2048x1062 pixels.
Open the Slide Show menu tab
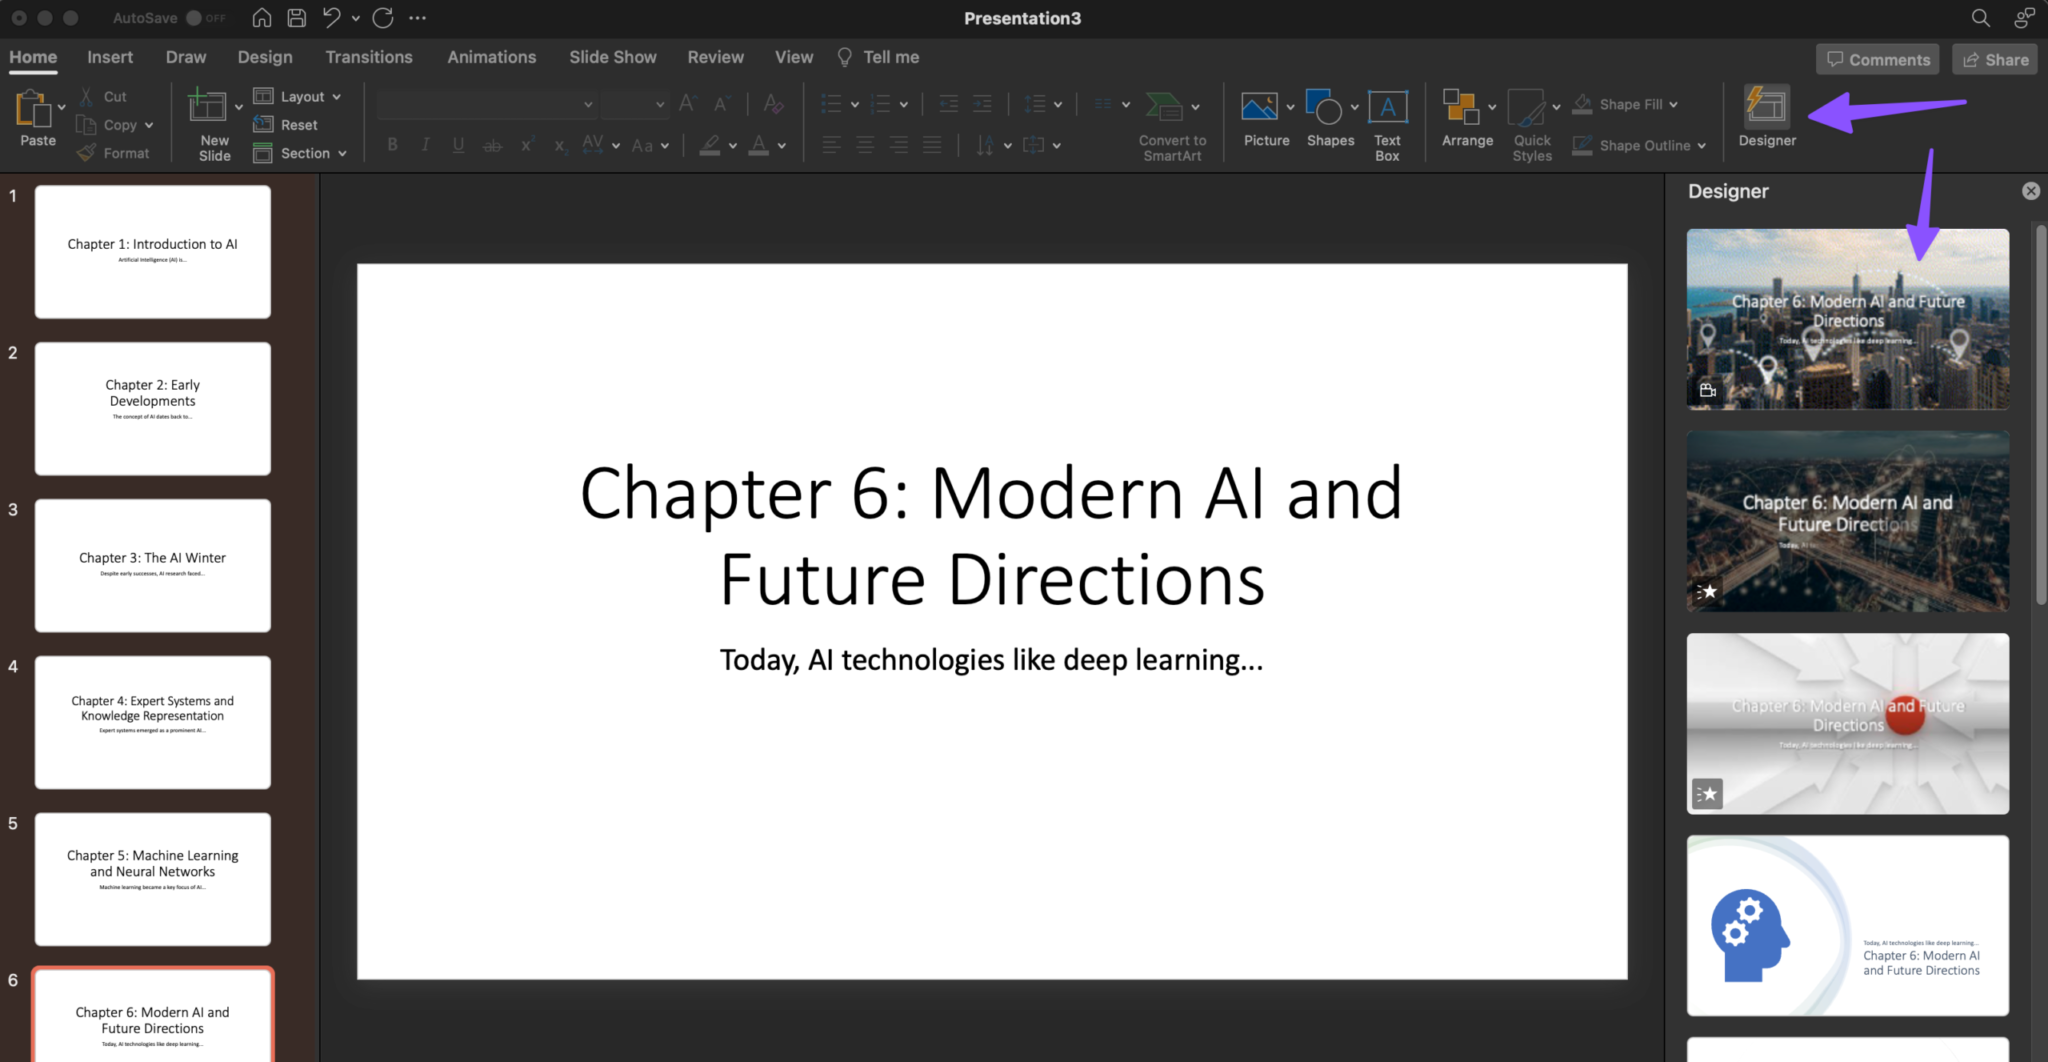(612, 57)
